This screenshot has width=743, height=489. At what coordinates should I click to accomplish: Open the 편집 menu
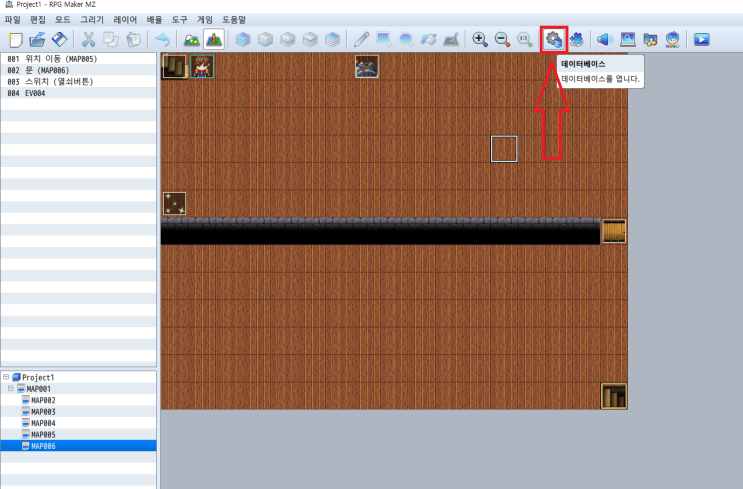click(x=38, y=19)
